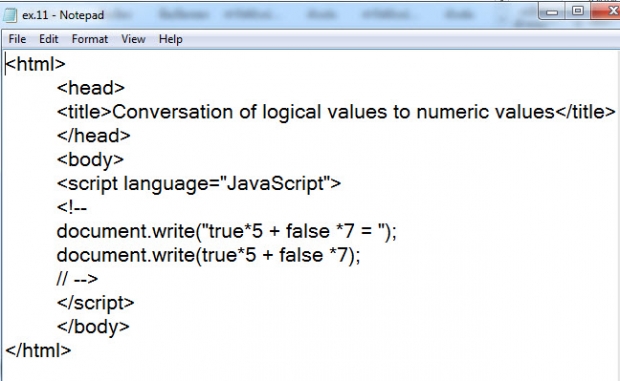Open the Edit menu
This screenshot has height=381, width=620.
[x=48, y=39]
